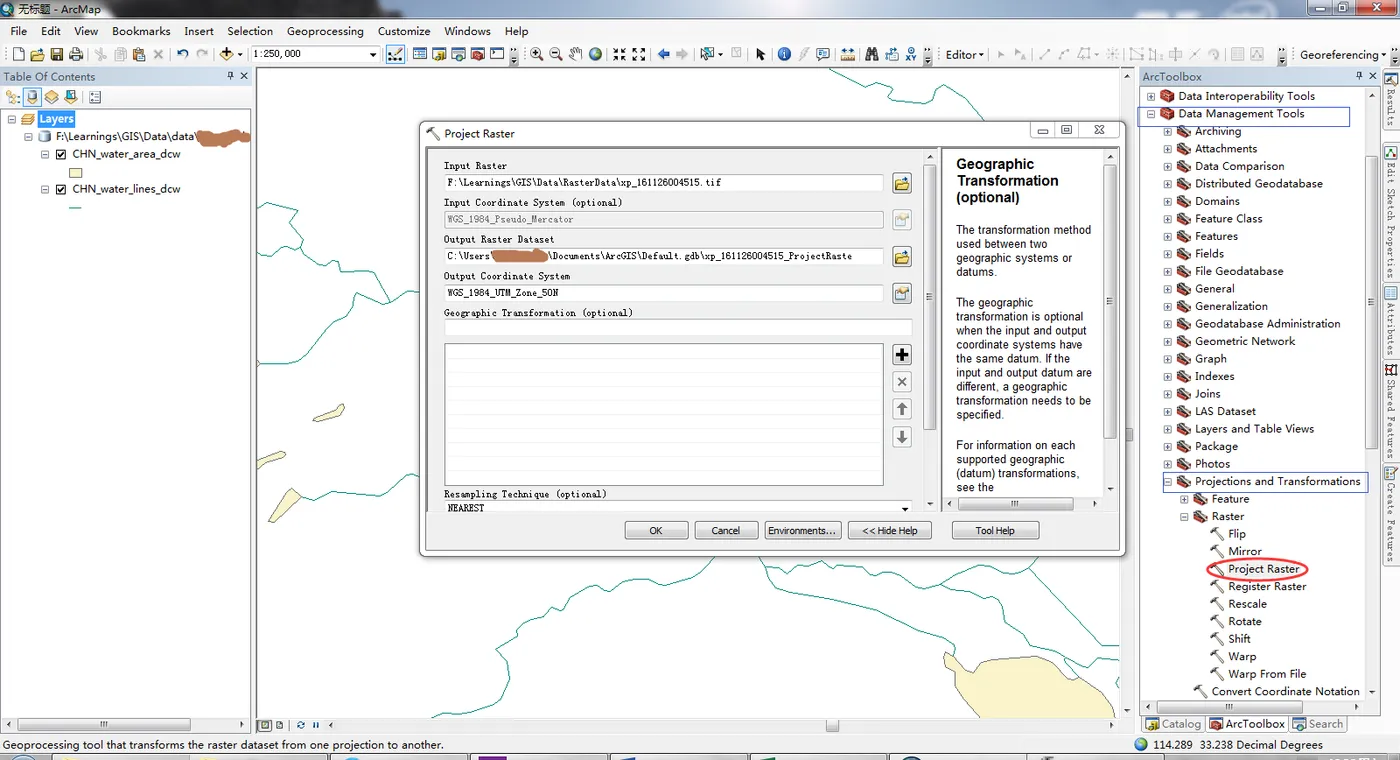Viewport: 1400px width, 760px height.
Task: Open the Python window icon
Action: click(x=497, y=54)
